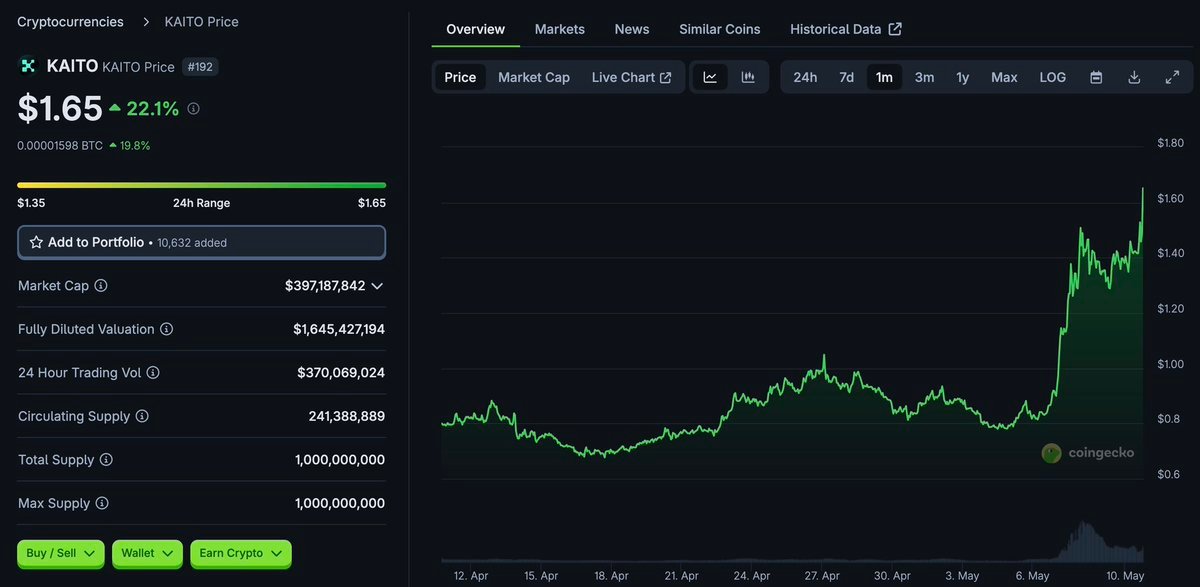Image resolution: width=1200 pixels, height=587 pixels.
Task: Open the Buy / Sell dropdown
Action: point(61,553)
